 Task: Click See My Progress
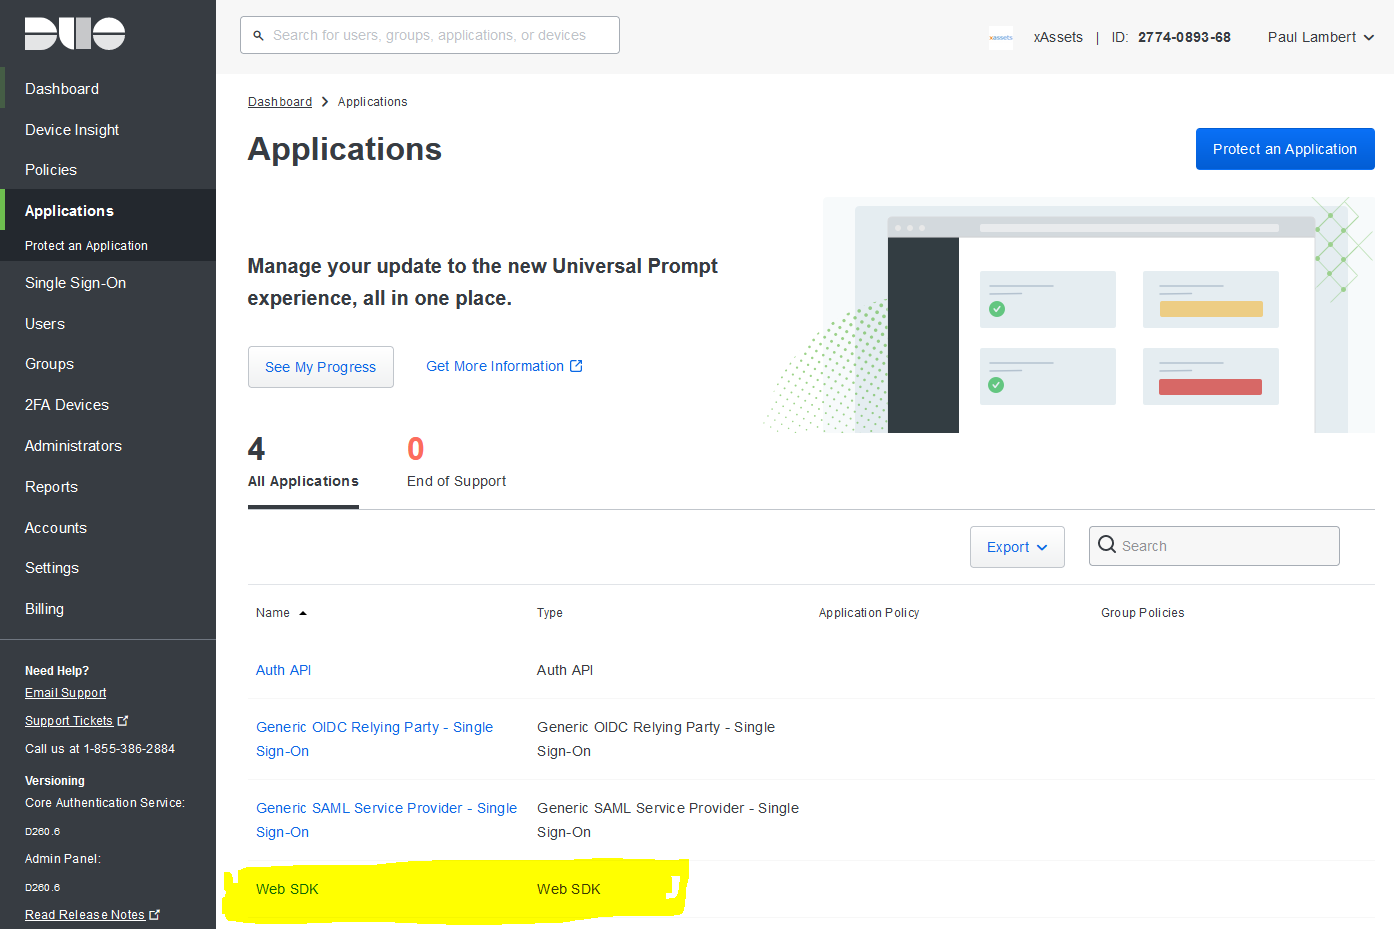click(x=320, y=366)
